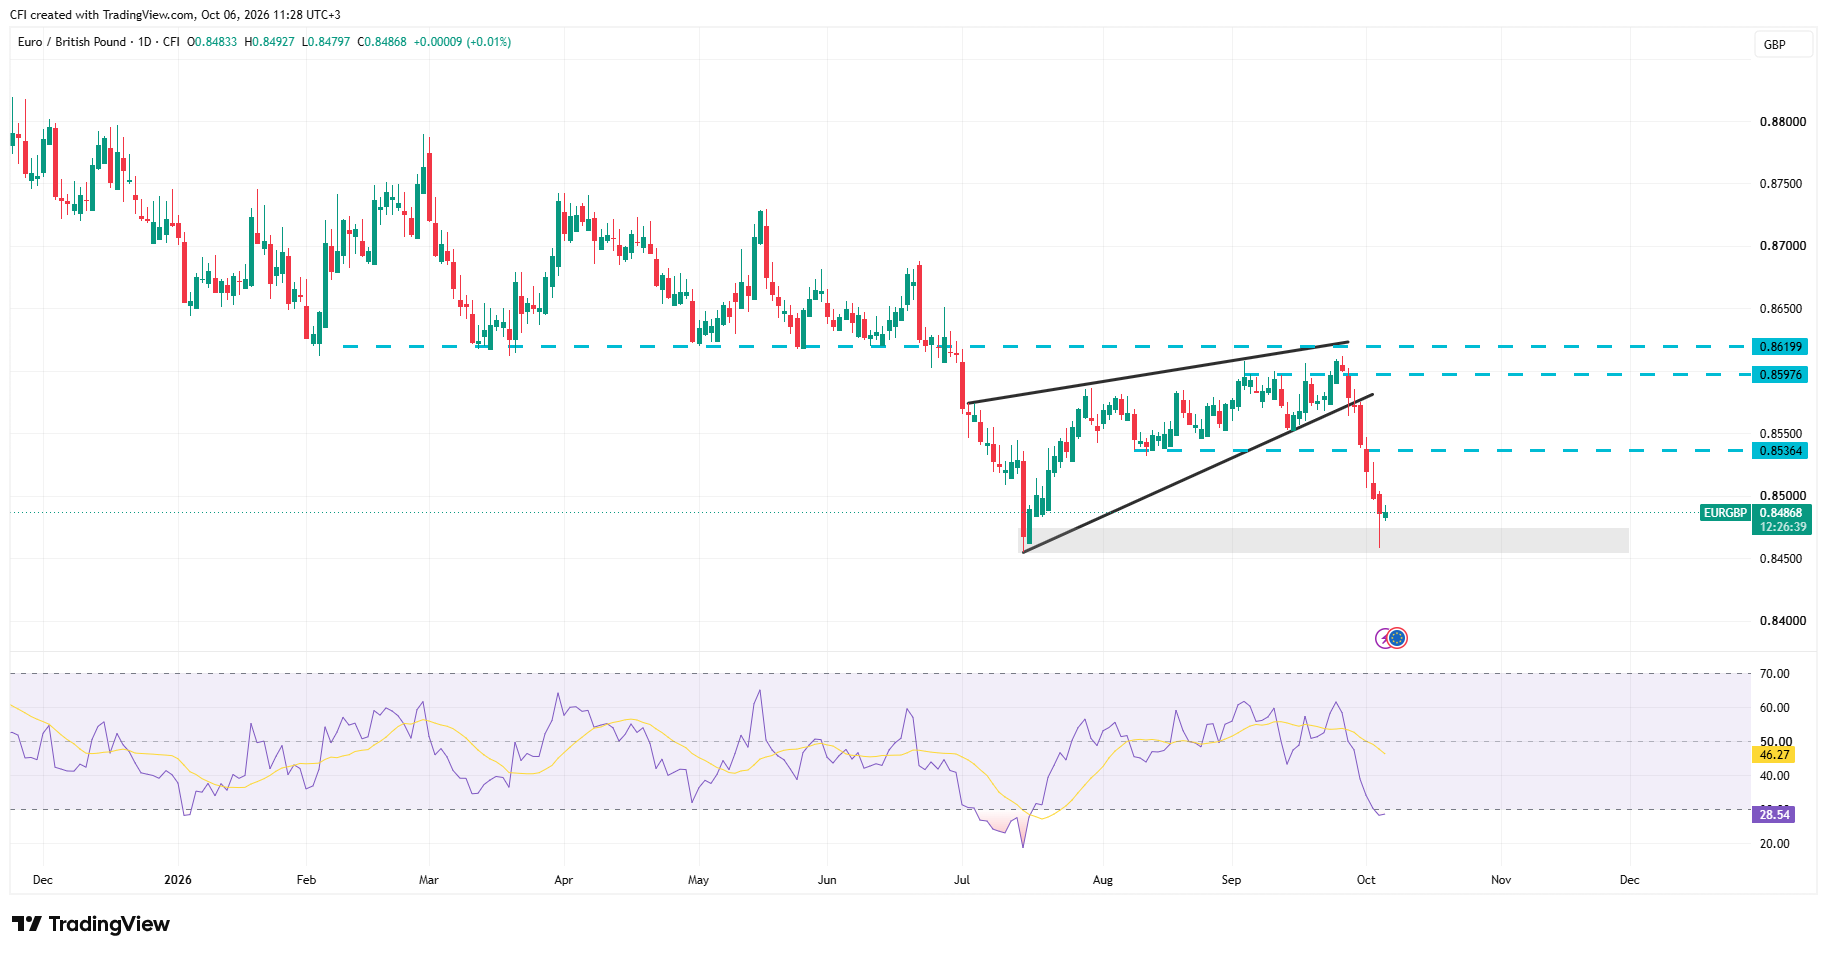Click the Oct label on time axis
Viewport: 1827px width, 954px height.
pos(1366,880)
